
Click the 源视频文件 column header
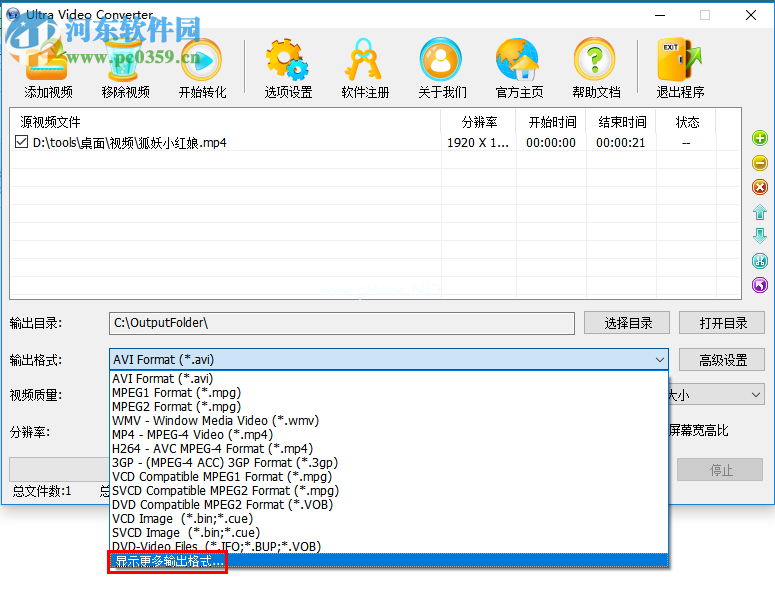tap(225, 122)
